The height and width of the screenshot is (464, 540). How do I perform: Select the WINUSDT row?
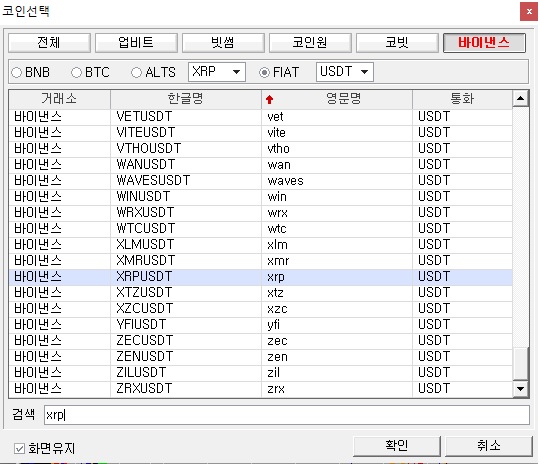(x=261, y=197)
